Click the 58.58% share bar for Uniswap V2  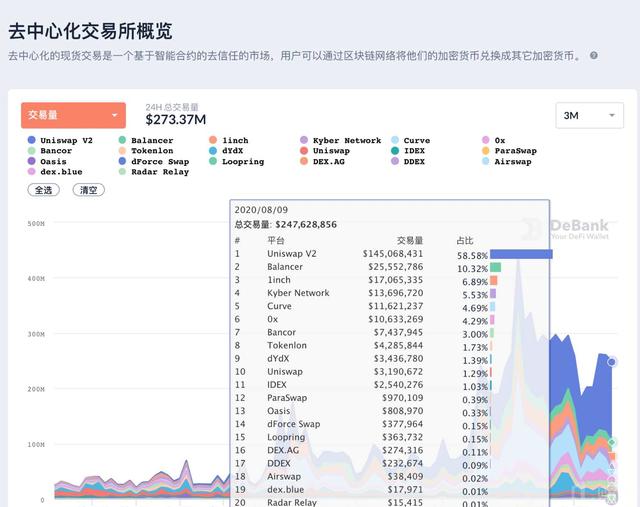(521, 254)
